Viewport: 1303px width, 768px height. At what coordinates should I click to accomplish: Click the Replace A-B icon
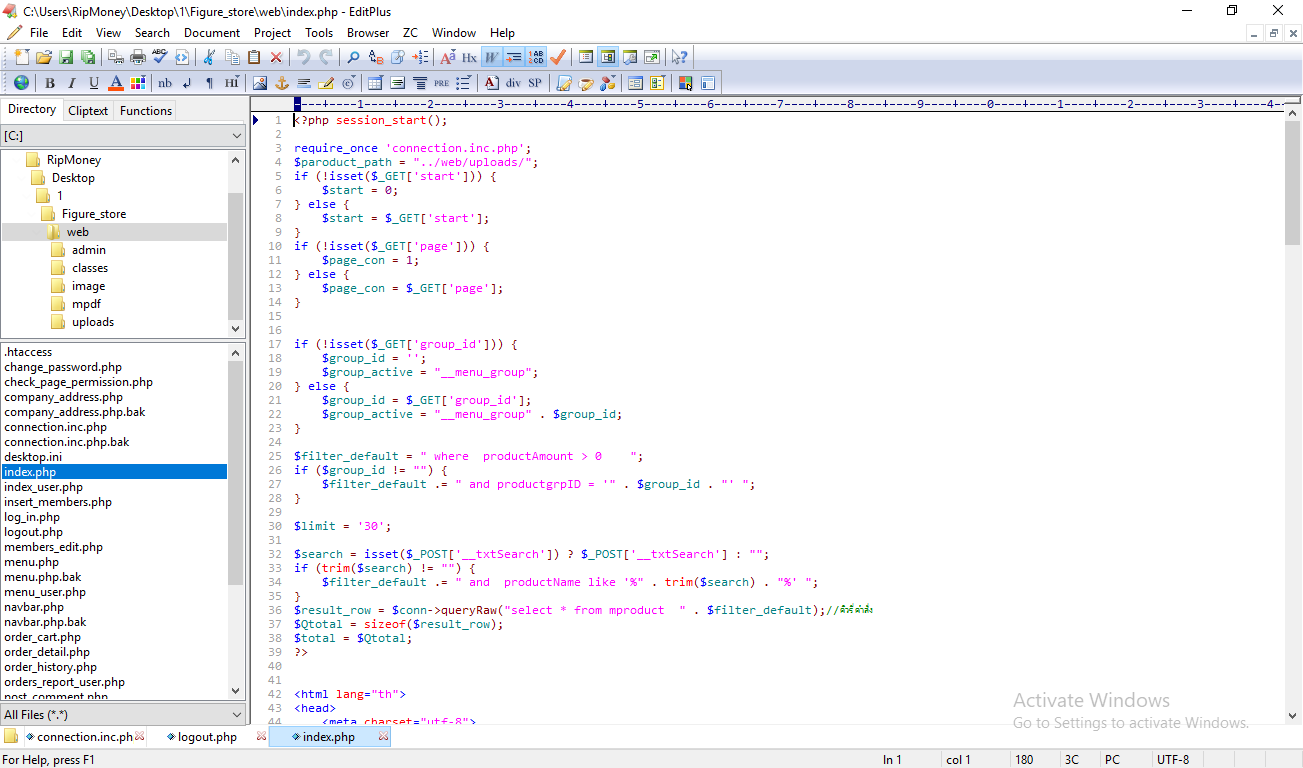(x=376, y=57)
